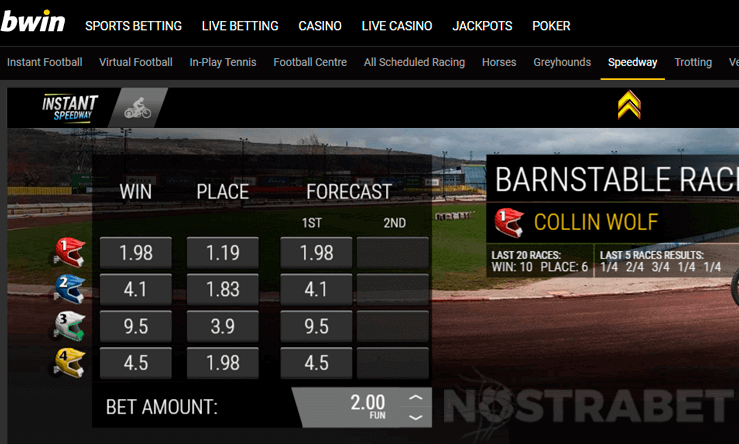Click the bwin logo
This screenshot has width=739, height=444.
pyautogui.click(x=33, y=22)
